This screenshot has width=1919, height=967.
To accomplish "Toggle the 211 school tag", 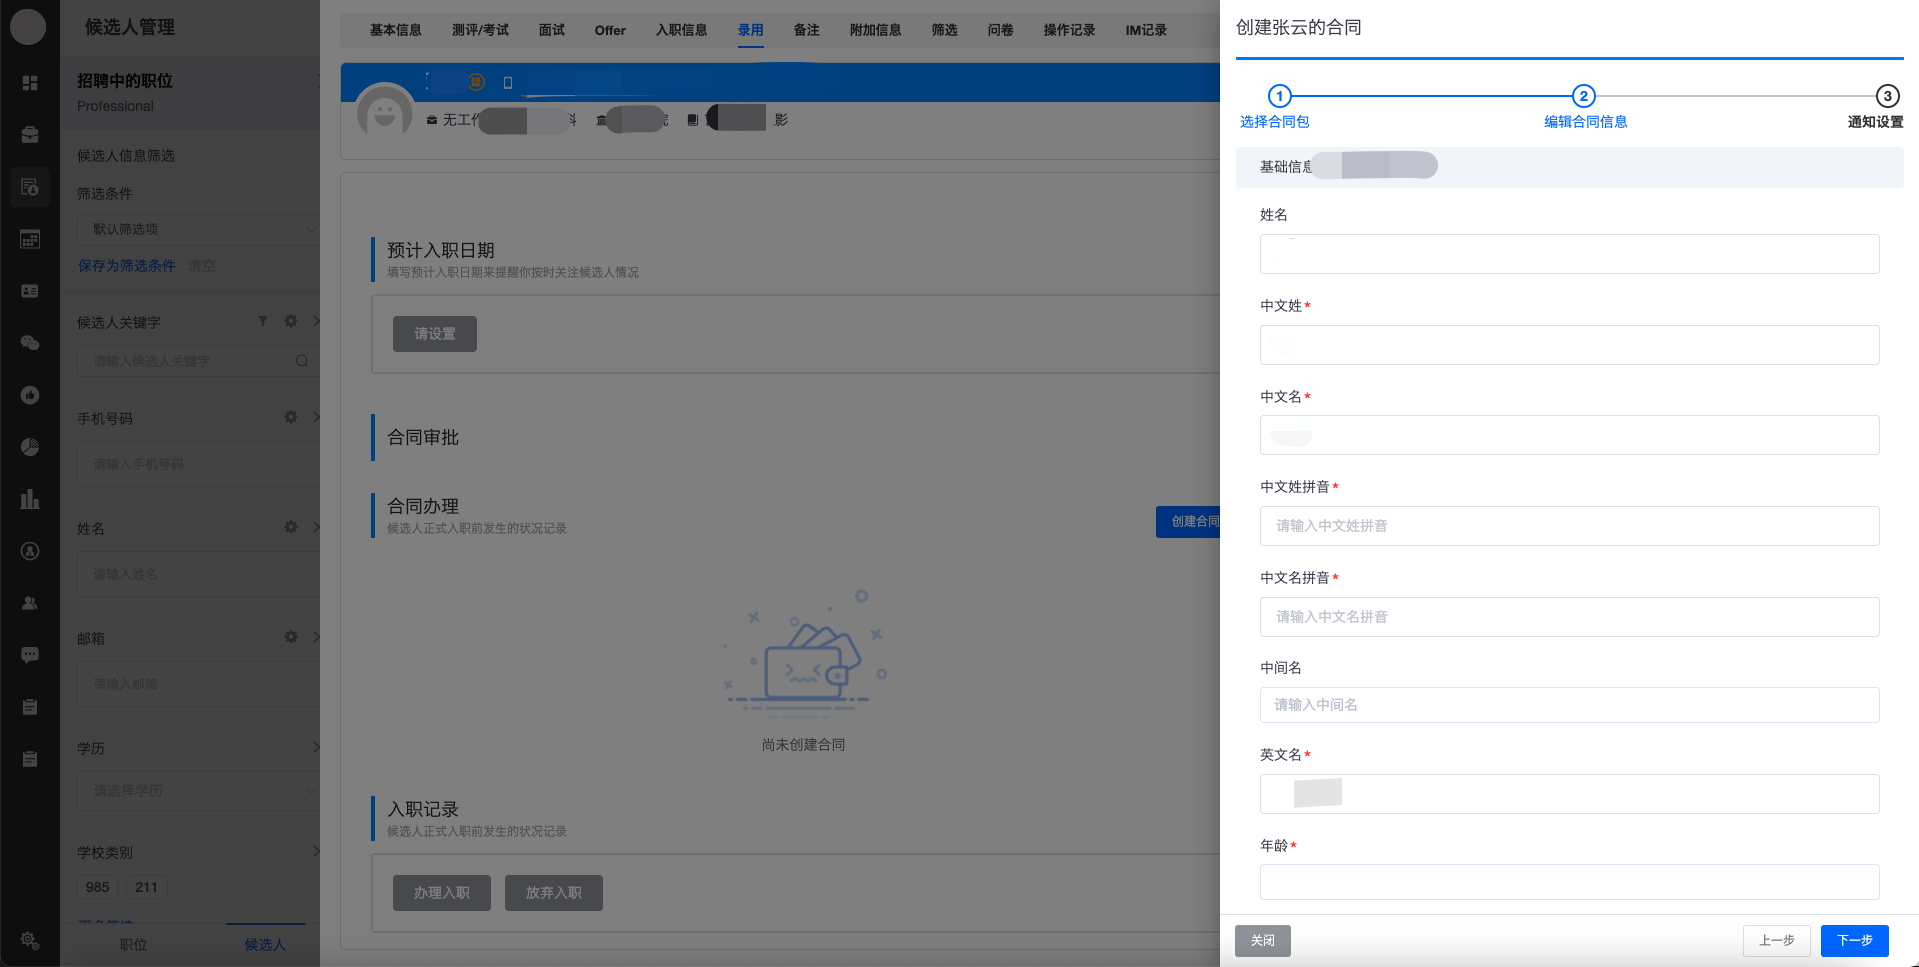I will pos(146,887).
